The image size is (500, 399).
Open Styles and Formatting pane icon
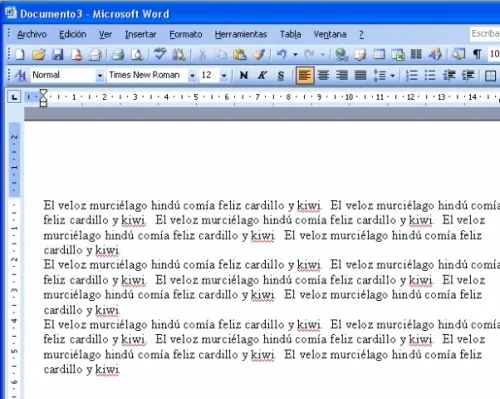coord(20,75)
